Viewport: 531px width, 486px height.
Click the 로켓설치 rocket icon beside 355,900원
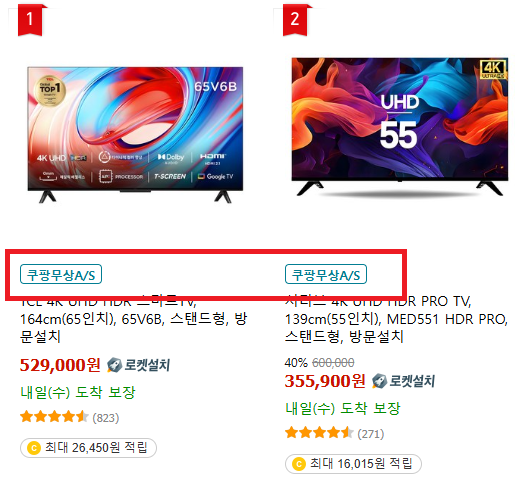pyautogui.click(x=379, y=381)
